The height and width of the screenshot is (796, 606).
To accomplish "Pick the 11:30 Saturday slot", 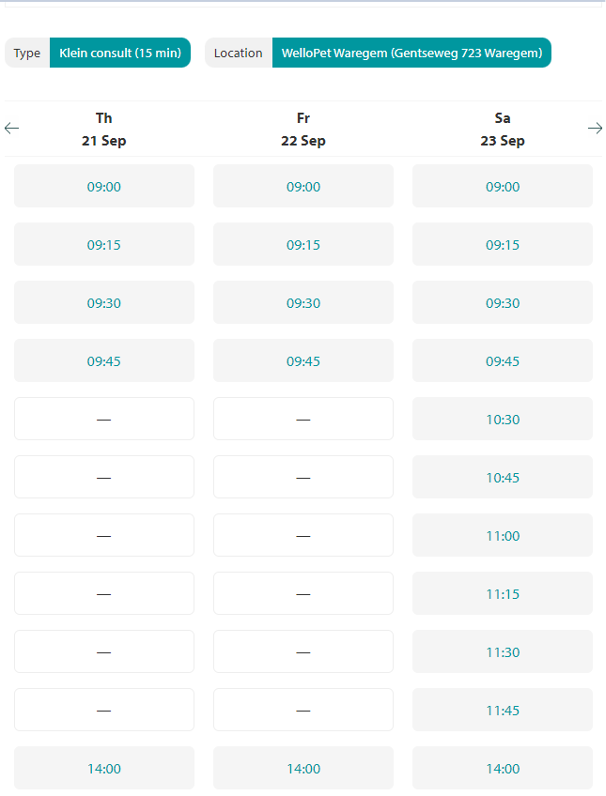I will click(502, 652).
